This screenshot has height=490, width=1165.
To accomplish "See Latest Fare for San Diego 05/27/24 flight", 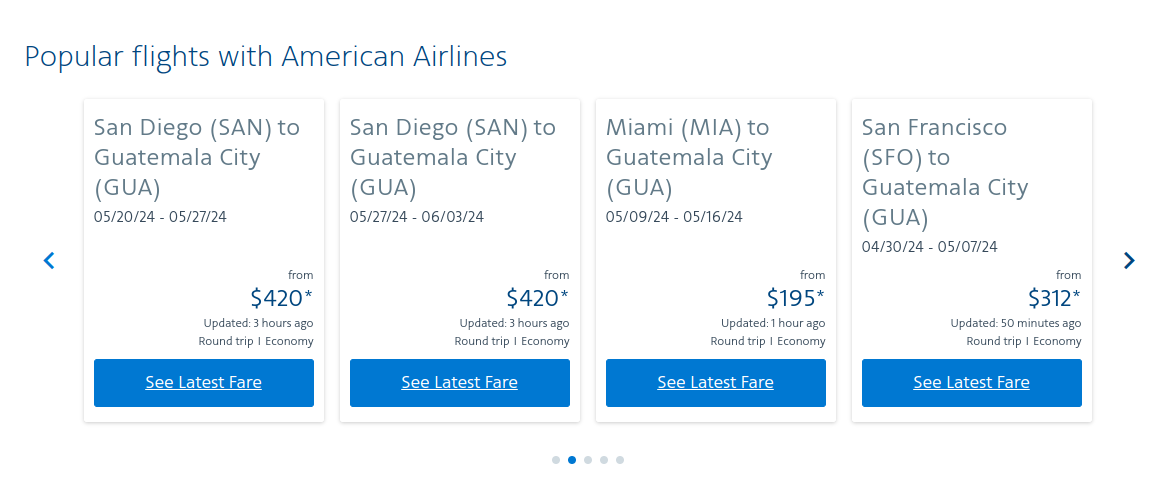I will pyautogui.click(x=459, y=382).
